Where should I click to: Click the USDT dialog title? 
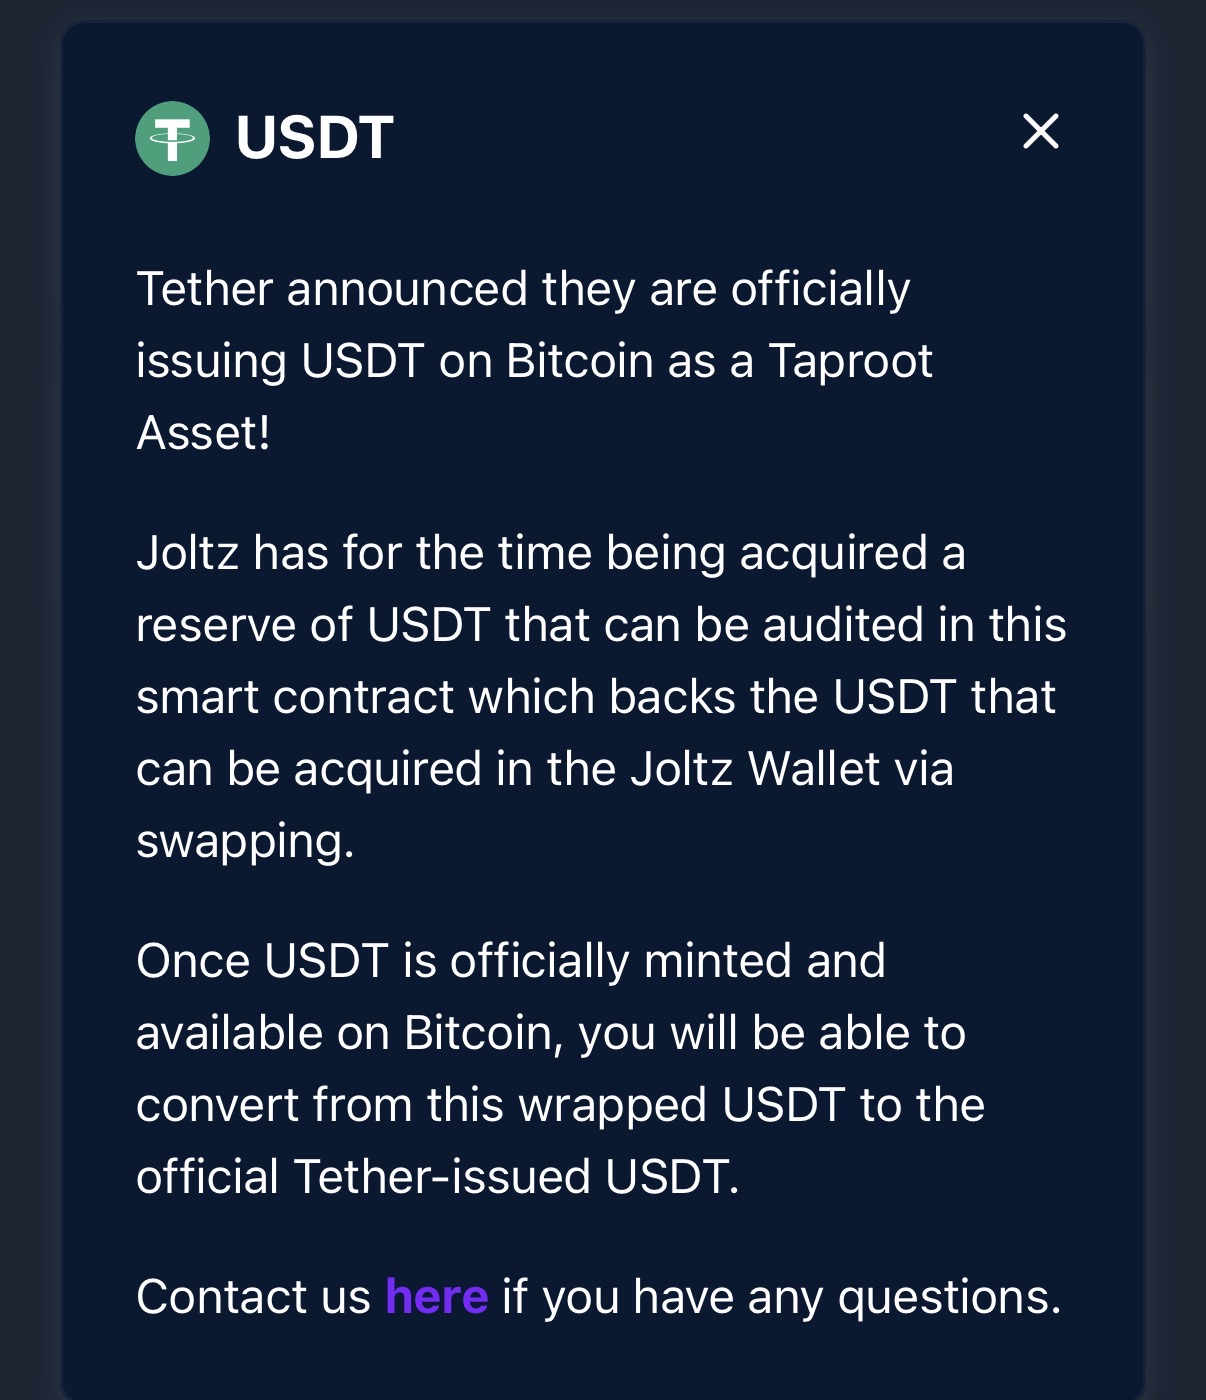click(x=315, y=138)
